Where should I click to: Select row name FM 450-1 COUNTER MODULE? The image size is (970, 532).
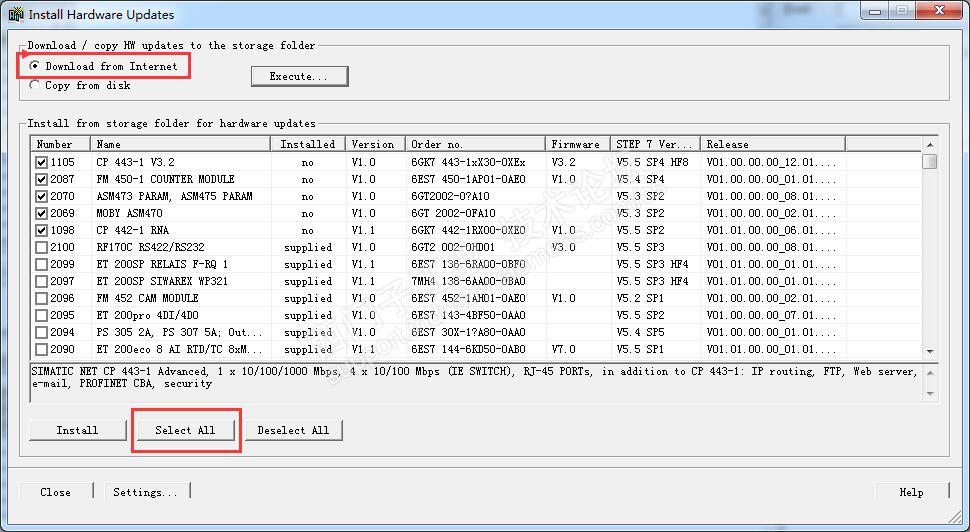pos(165,179)
